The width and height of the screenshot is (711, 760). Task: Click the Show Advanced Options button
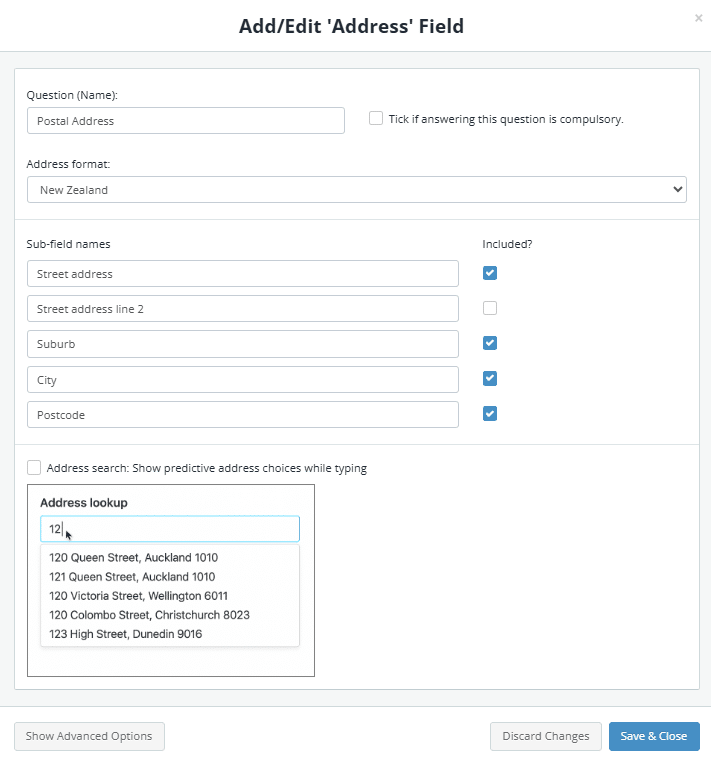[x=89, y=736]
